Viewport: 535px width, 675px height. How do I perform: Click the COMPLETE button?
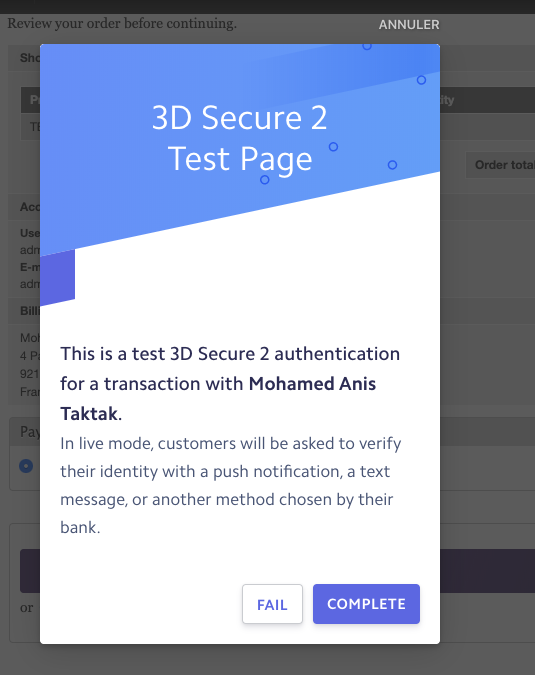point(366,604)
